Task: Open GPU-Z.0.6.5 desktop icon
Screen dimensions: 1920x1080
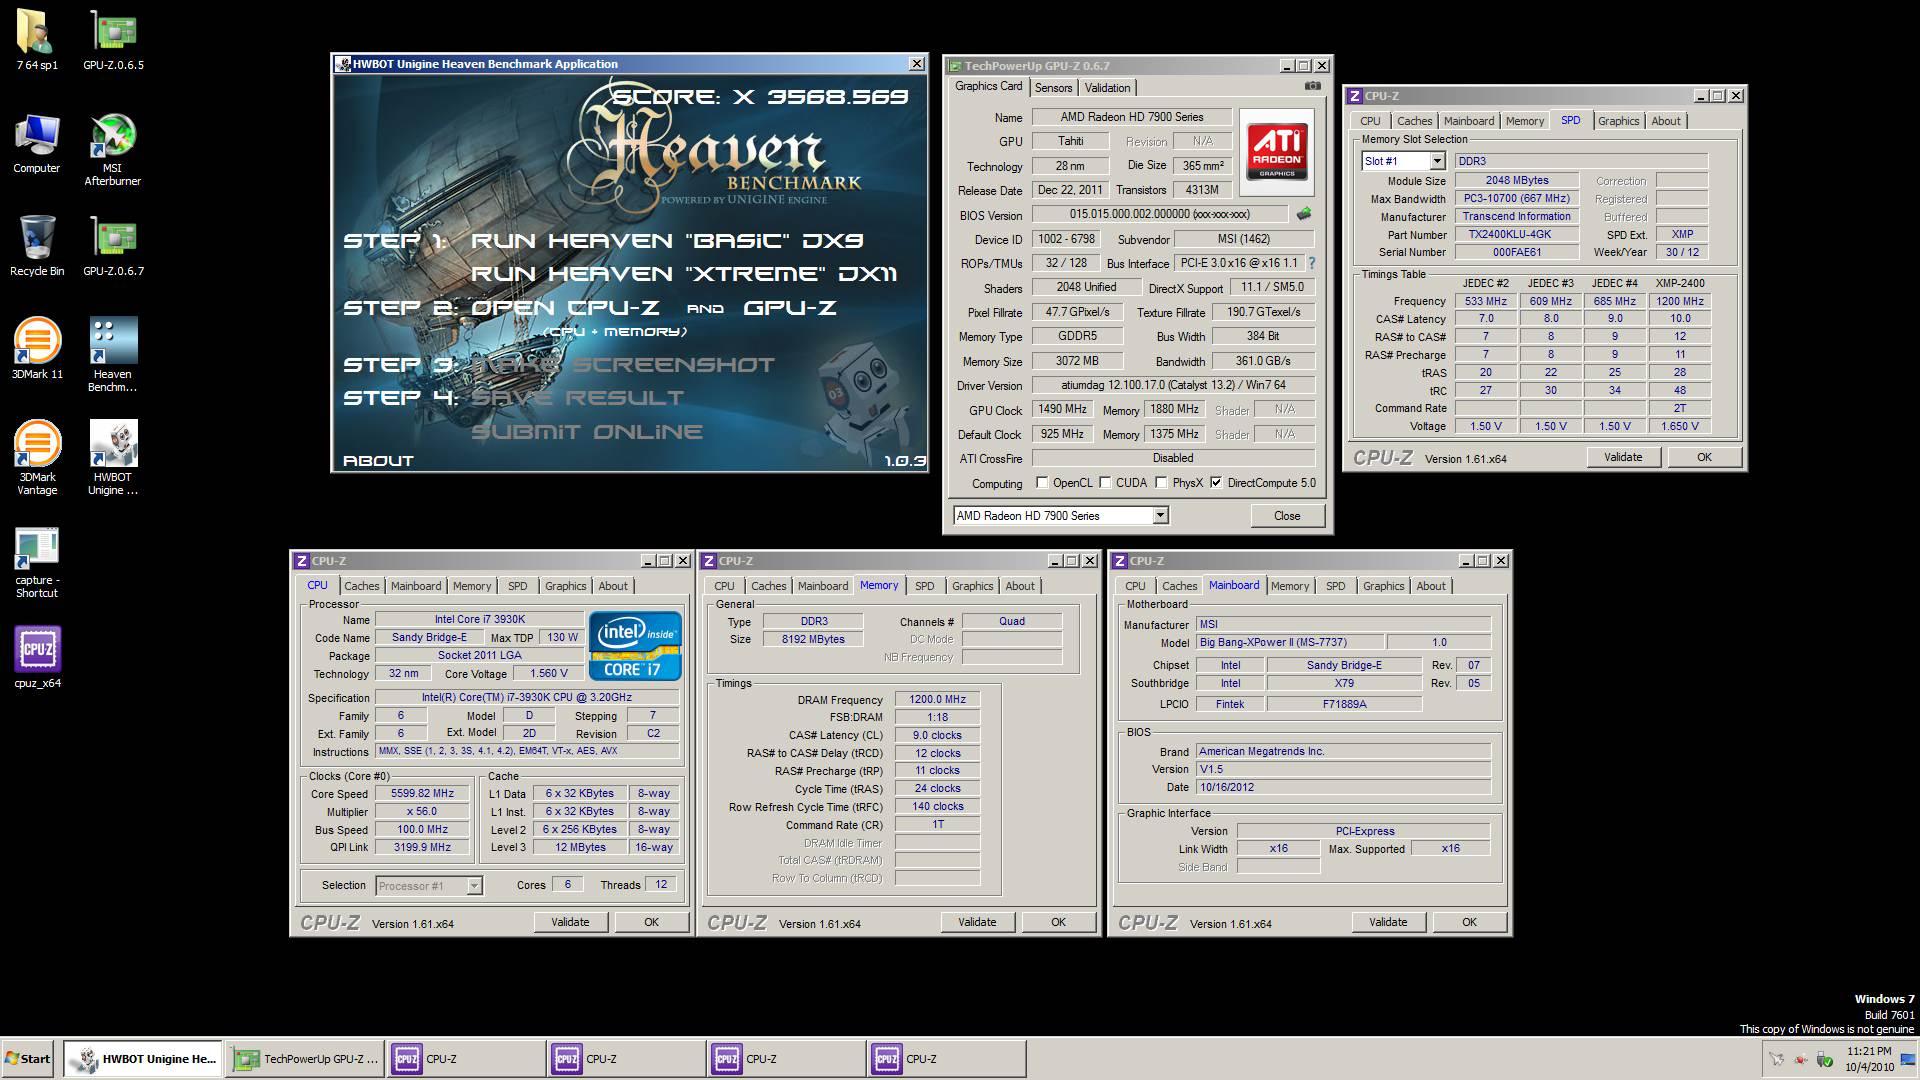Action: pos(113,40)
